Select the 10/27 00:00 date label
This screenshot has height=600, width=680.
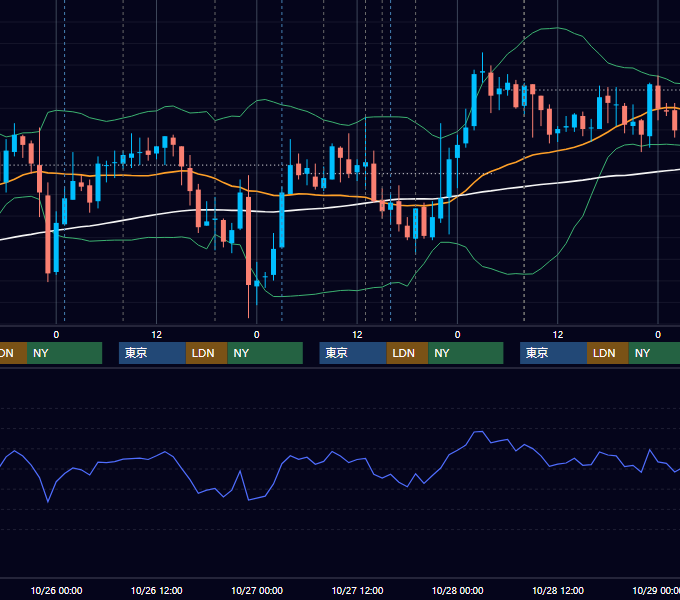coord(257,590)
